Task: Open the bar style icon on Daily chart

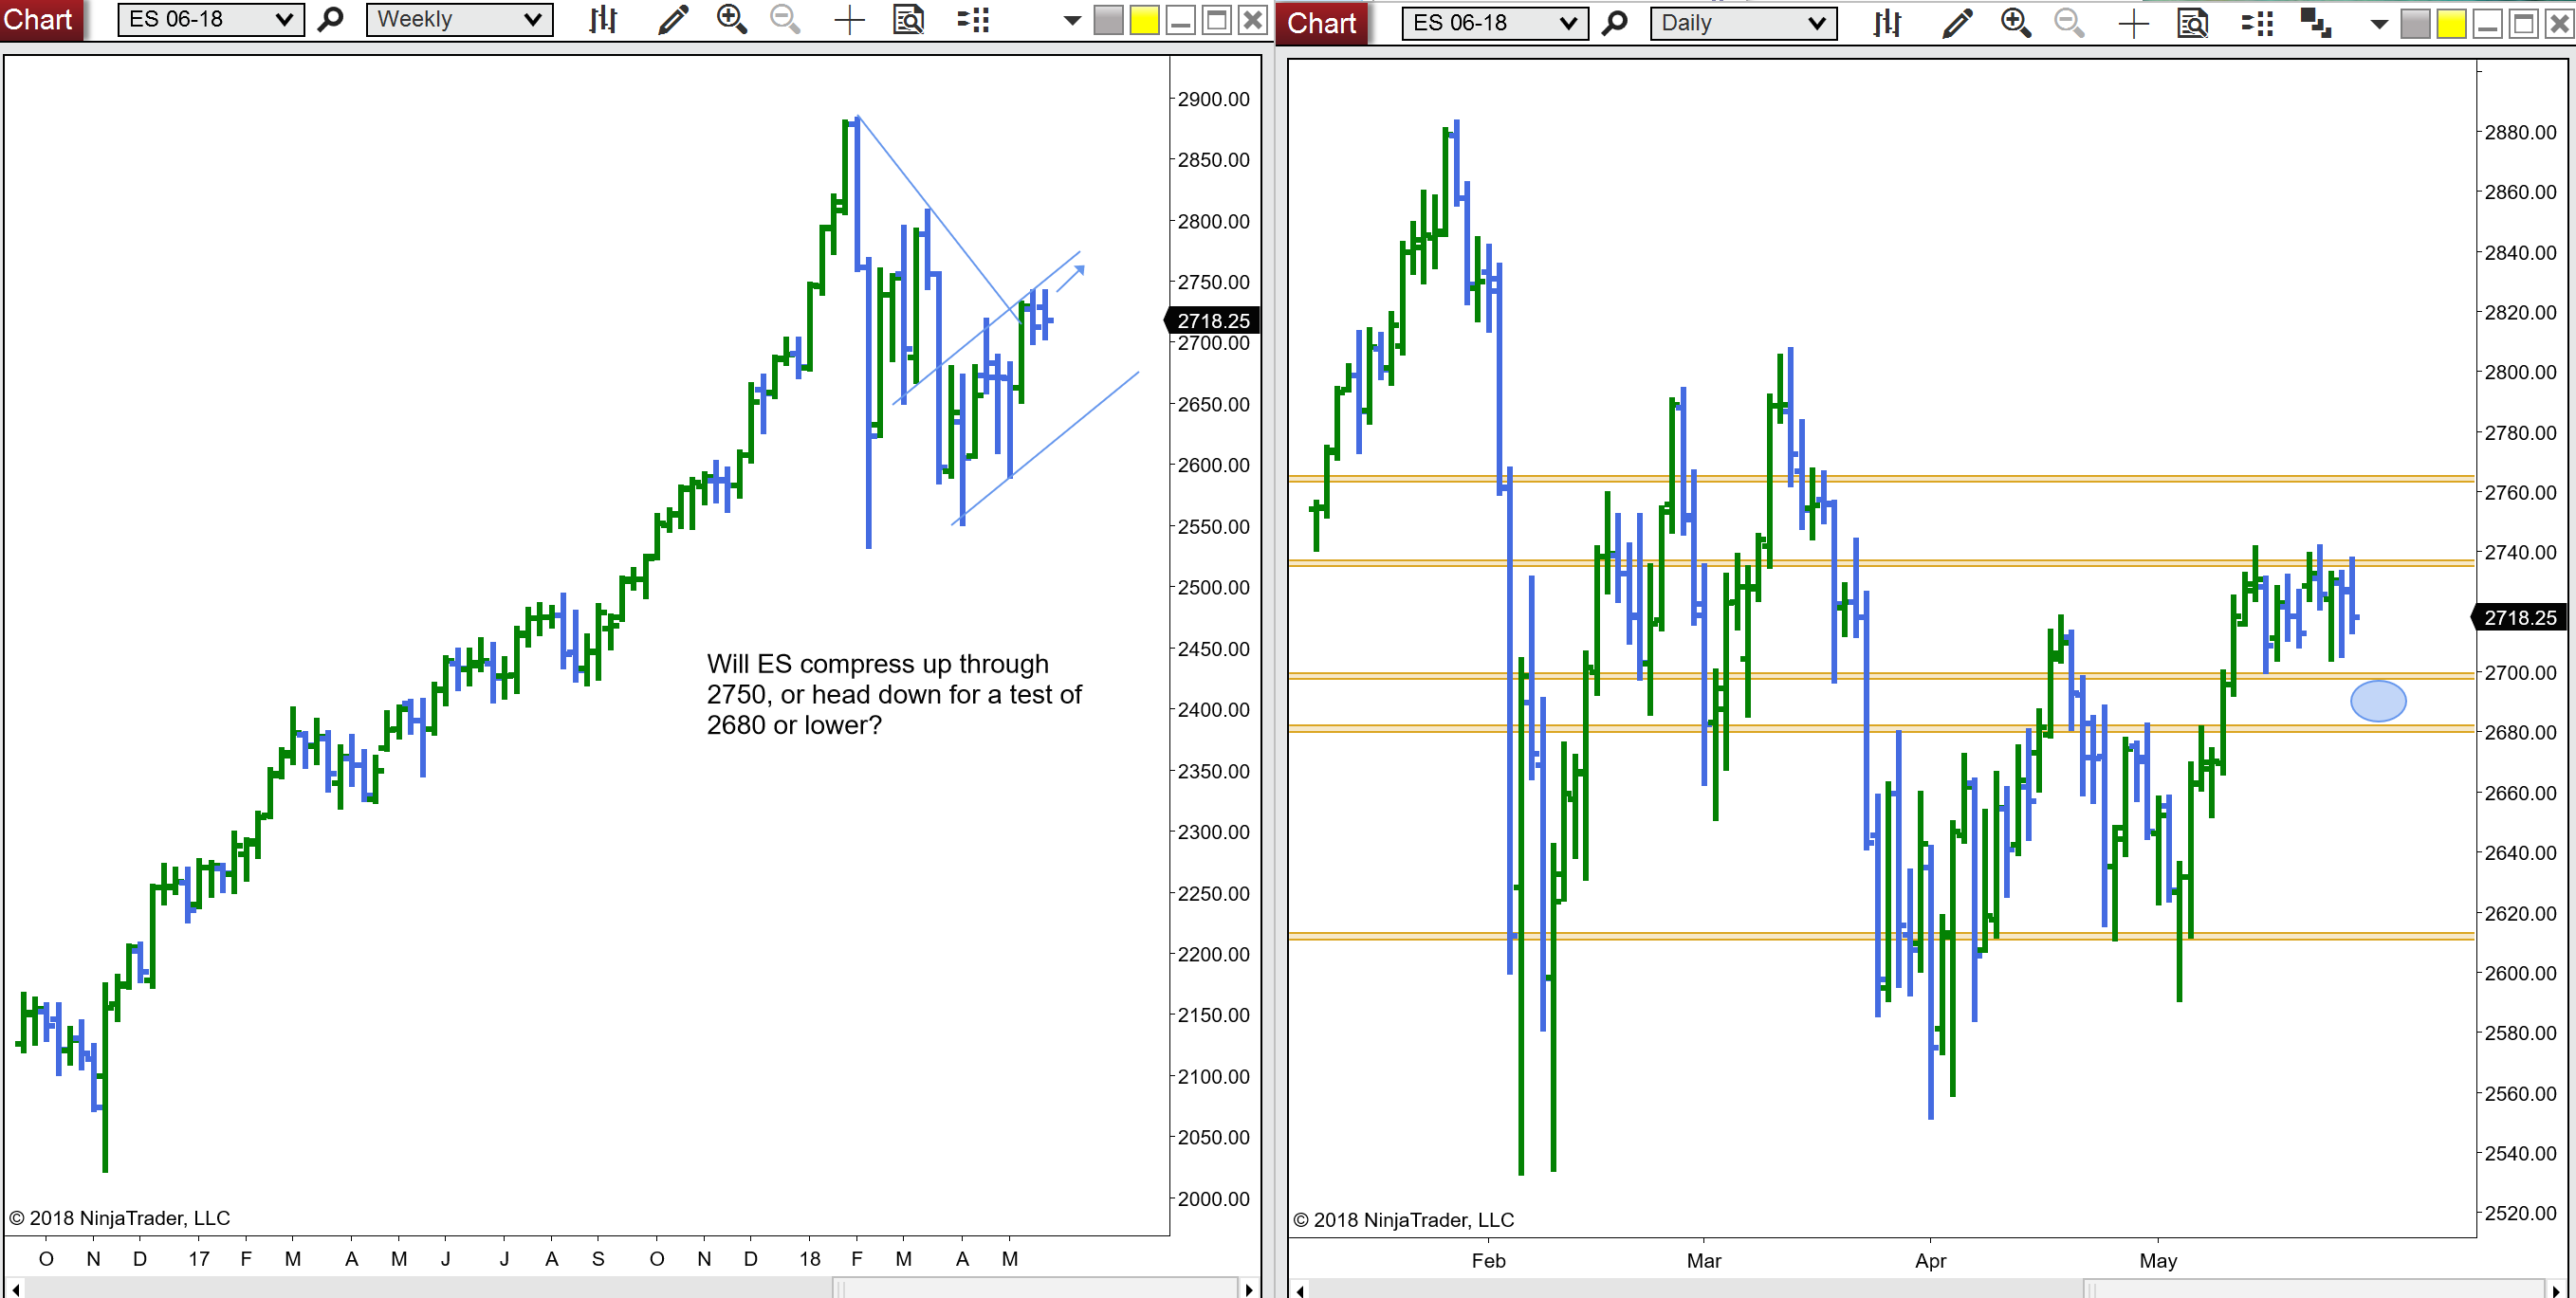Action: (1887, 23)
